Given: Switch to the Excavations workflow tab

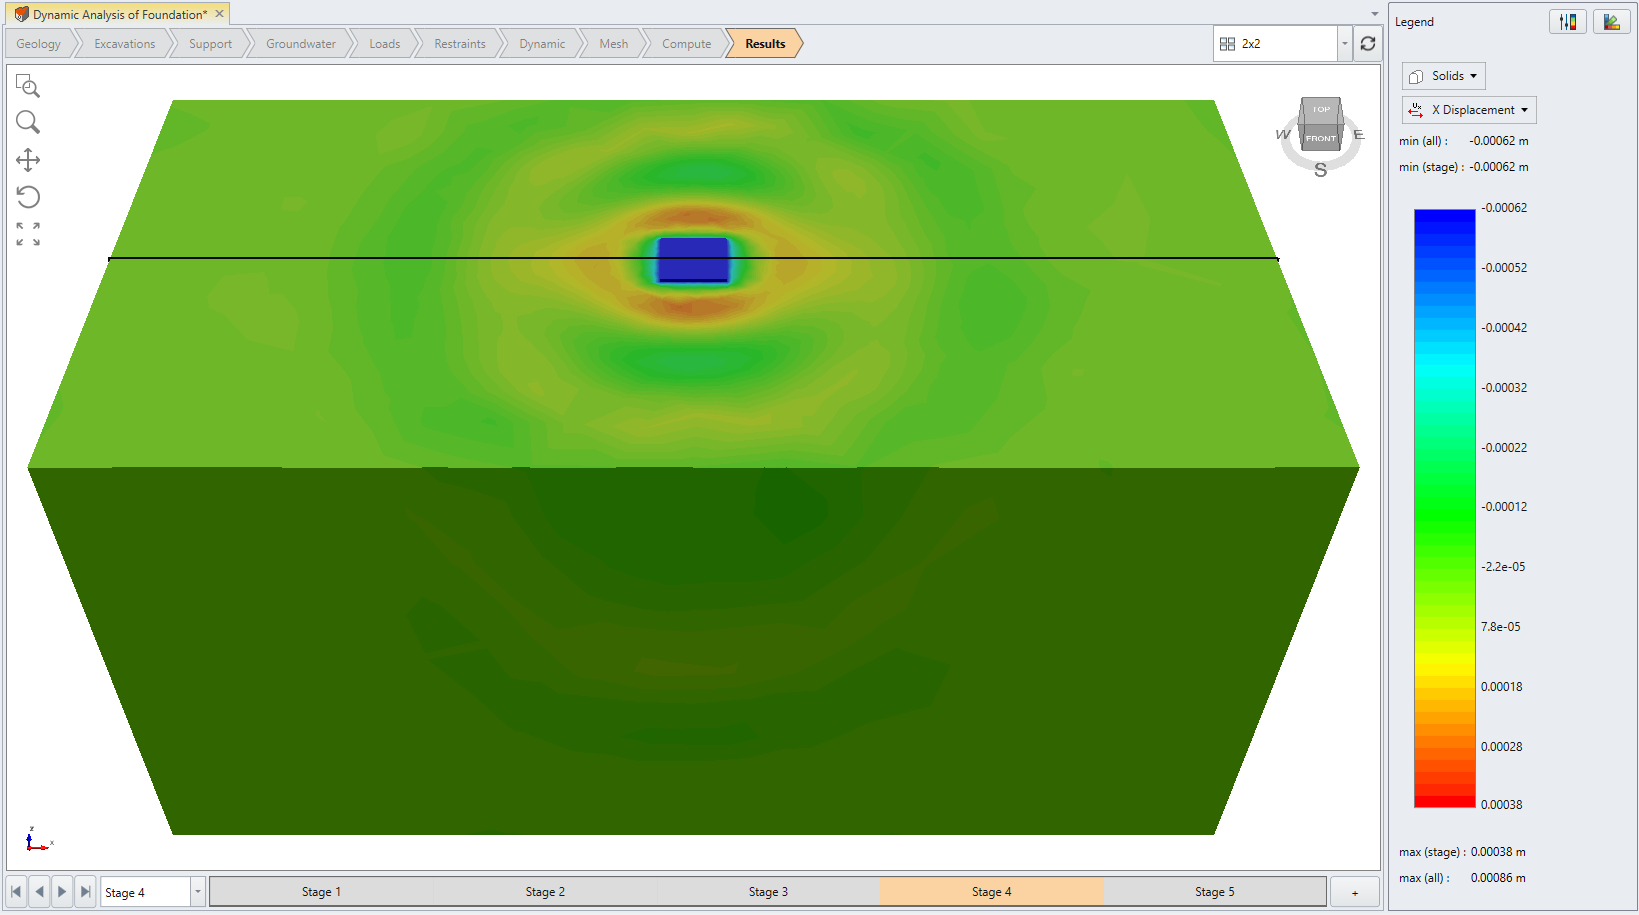Looking at the screenshot, I should pos(125,44).
